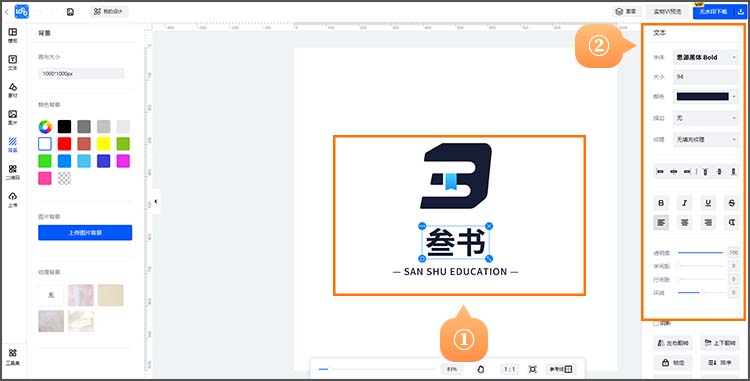750x381 pixels.
Task: Toggle Italic formatting button
Action: (x=684, y=203)
